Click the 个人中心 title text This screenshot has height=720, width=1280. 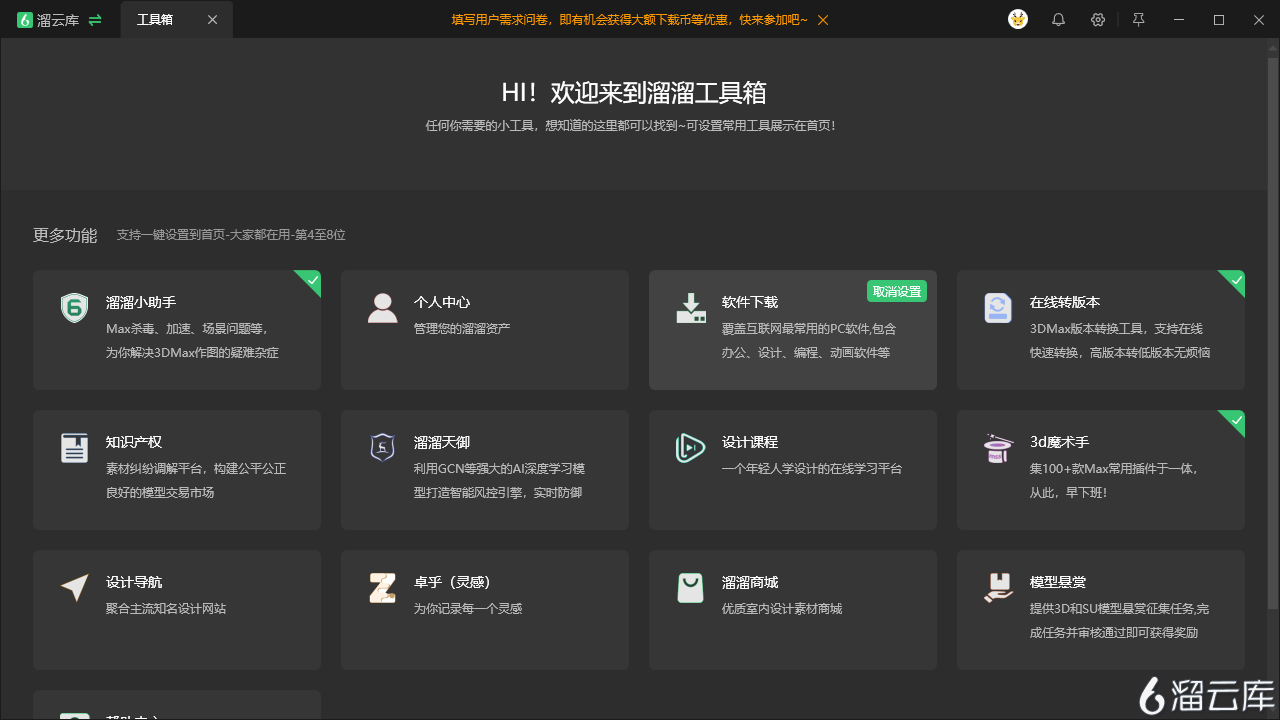[442, 302]
